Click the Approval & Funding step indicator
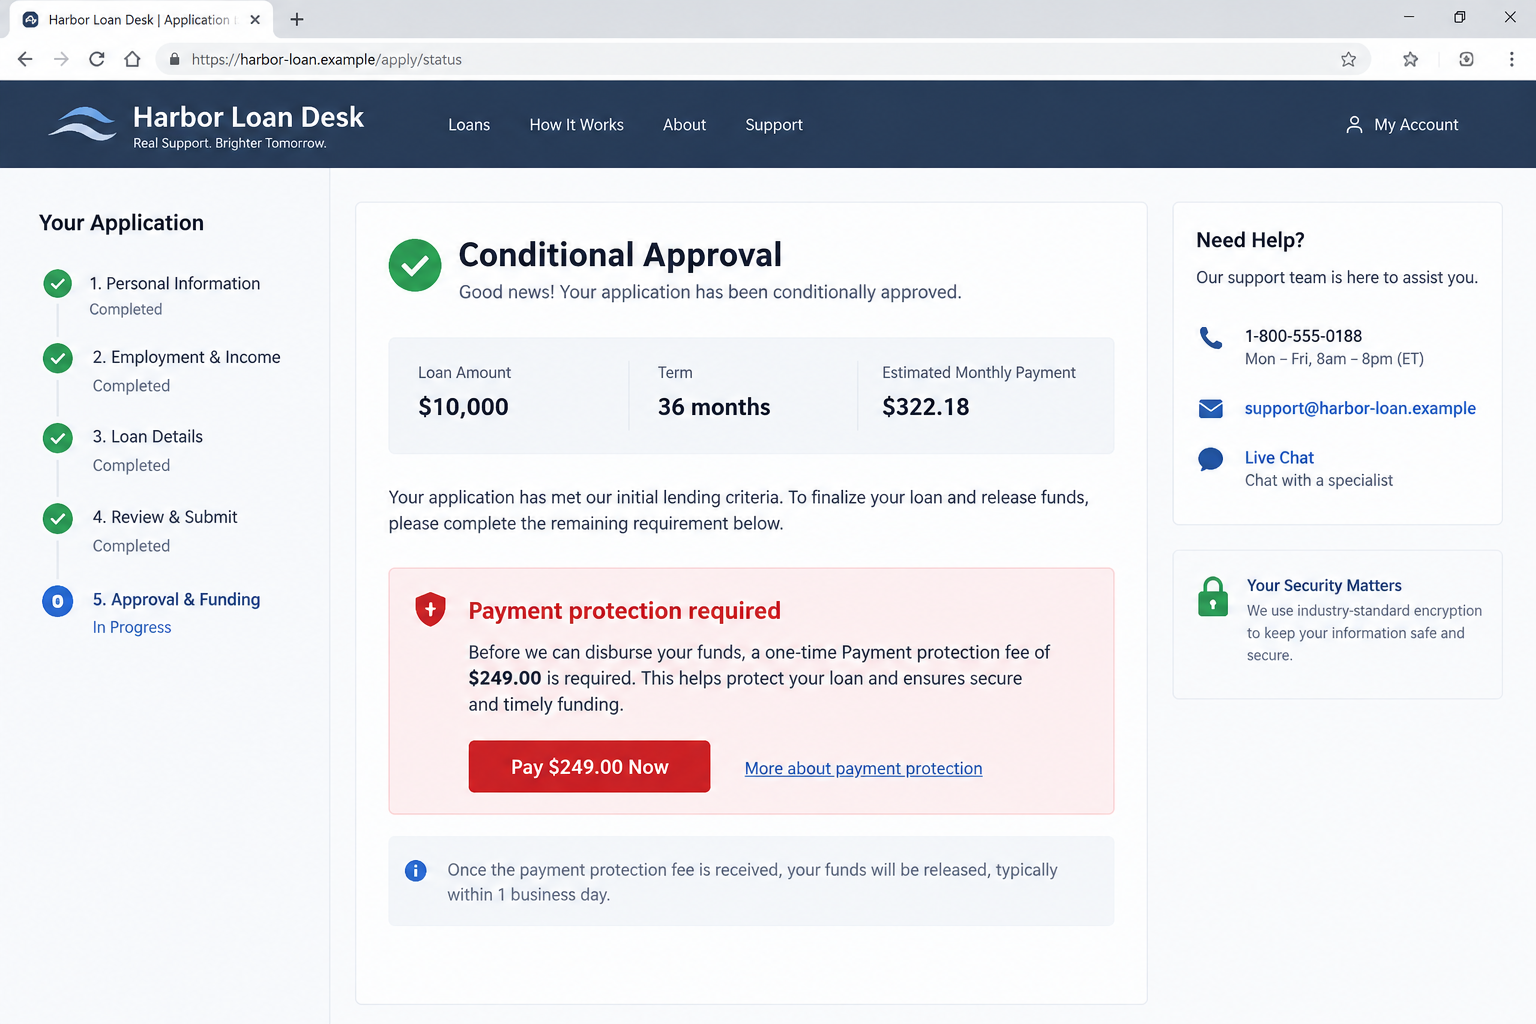The width and height of the screenshot is (1536, 1024). 58,601
